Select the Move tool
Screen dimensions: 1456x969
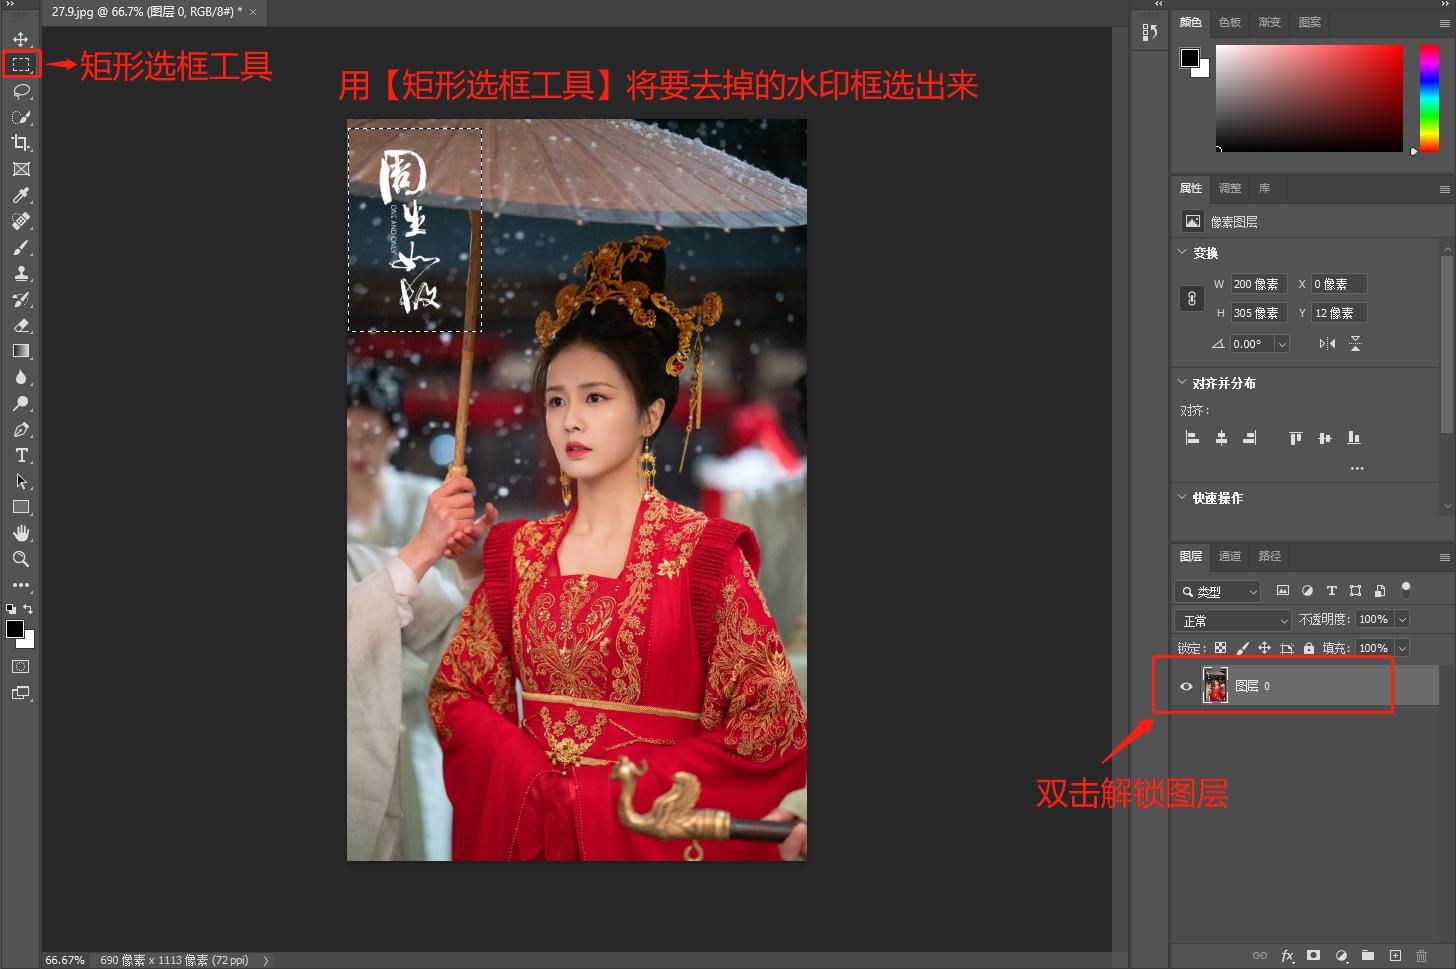pos(22,39)
